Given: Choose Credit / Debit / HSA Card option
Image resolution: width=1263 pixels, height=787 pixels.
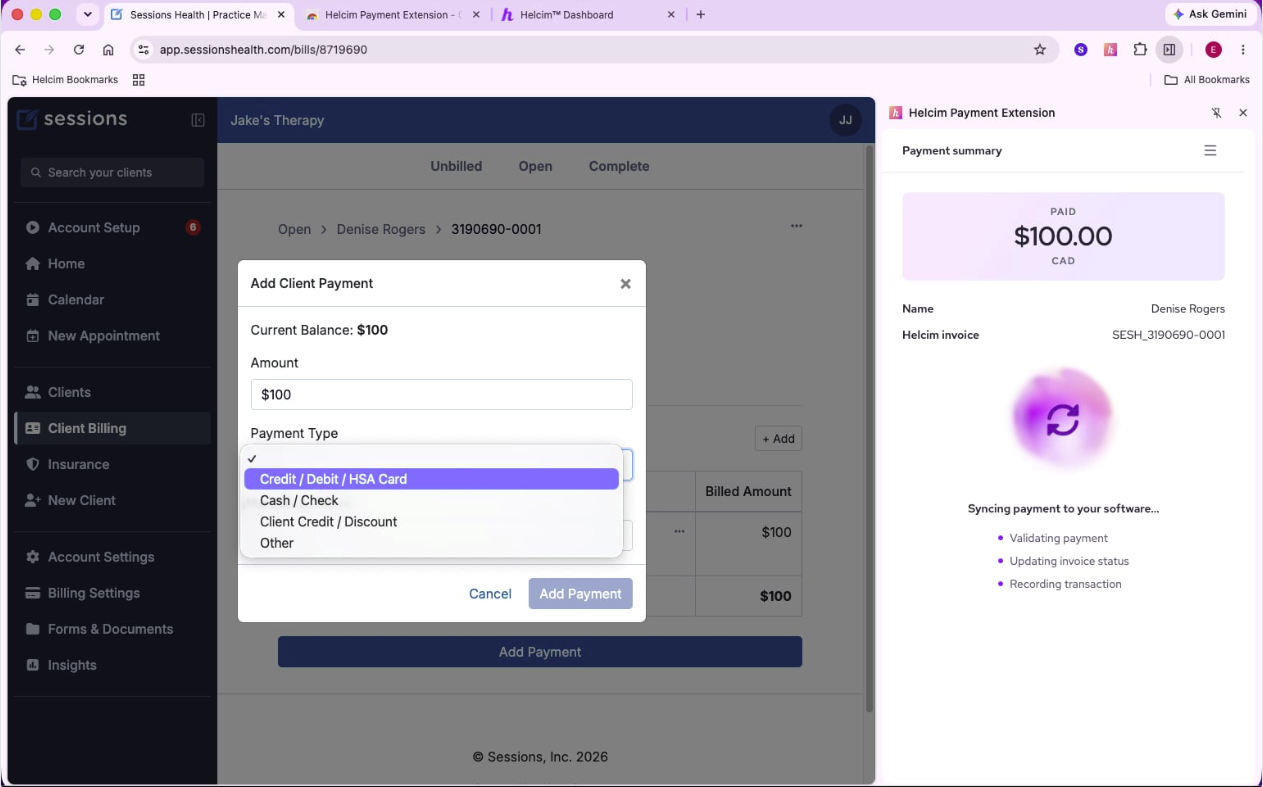Looking at the screenshot, I should 431,479.
